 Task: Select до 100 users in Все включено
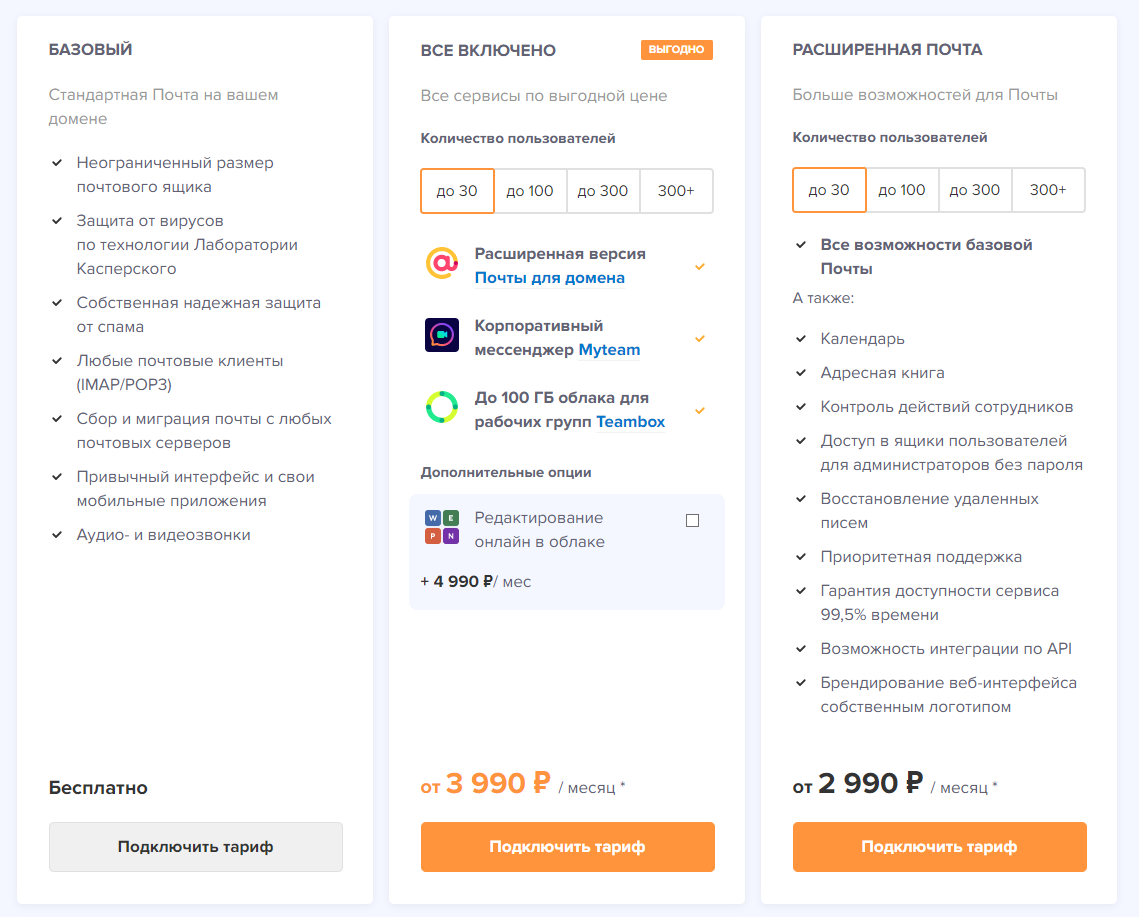coord(530,191)
